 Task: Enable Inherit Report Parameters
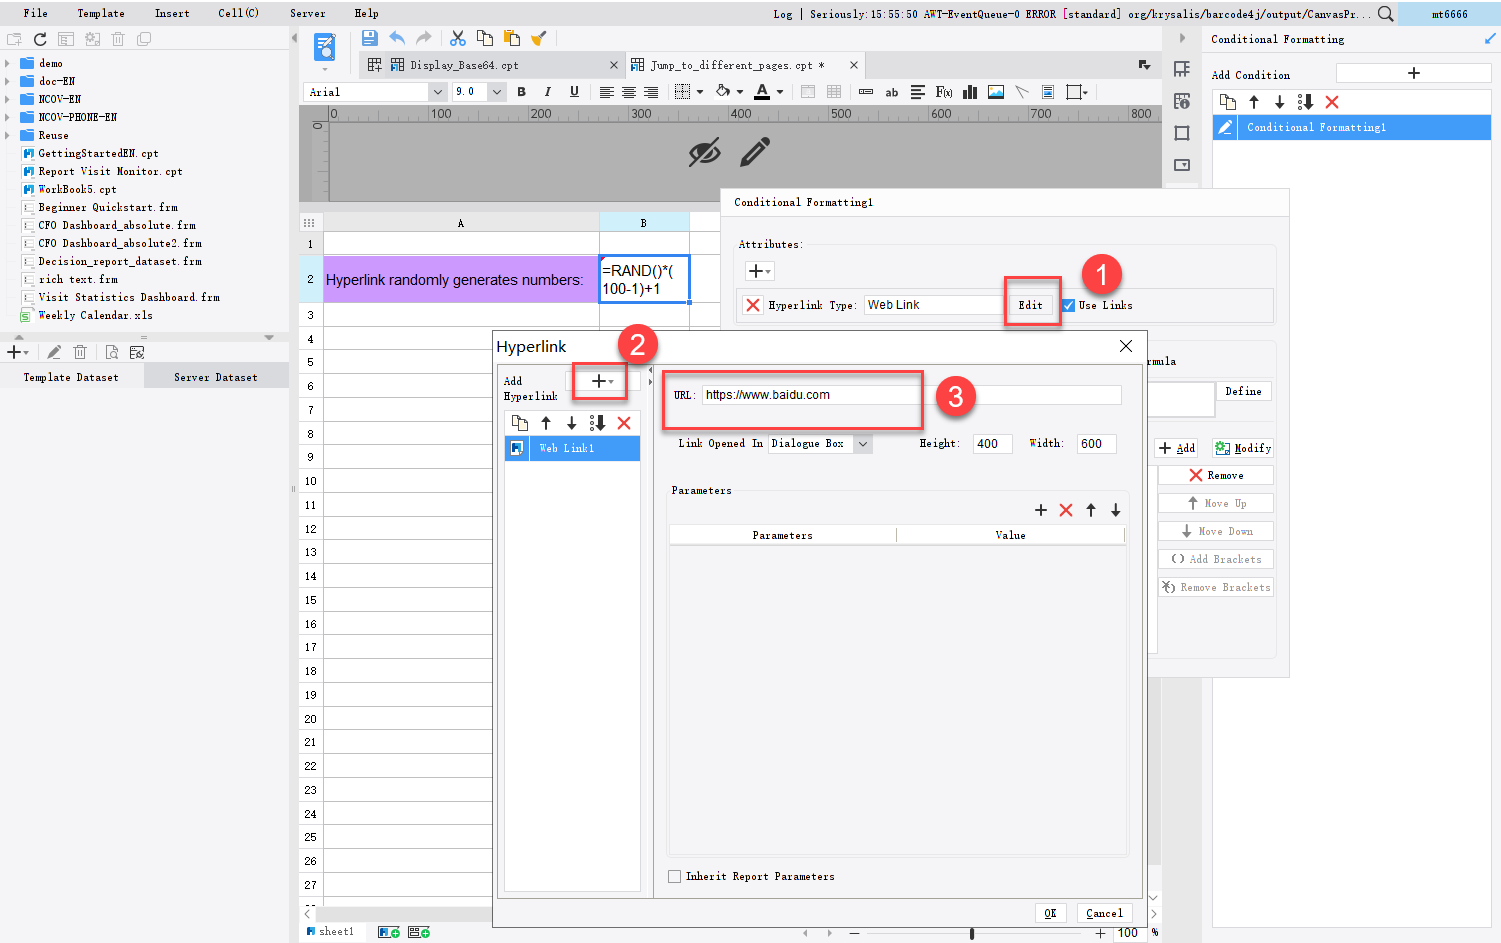675,876
